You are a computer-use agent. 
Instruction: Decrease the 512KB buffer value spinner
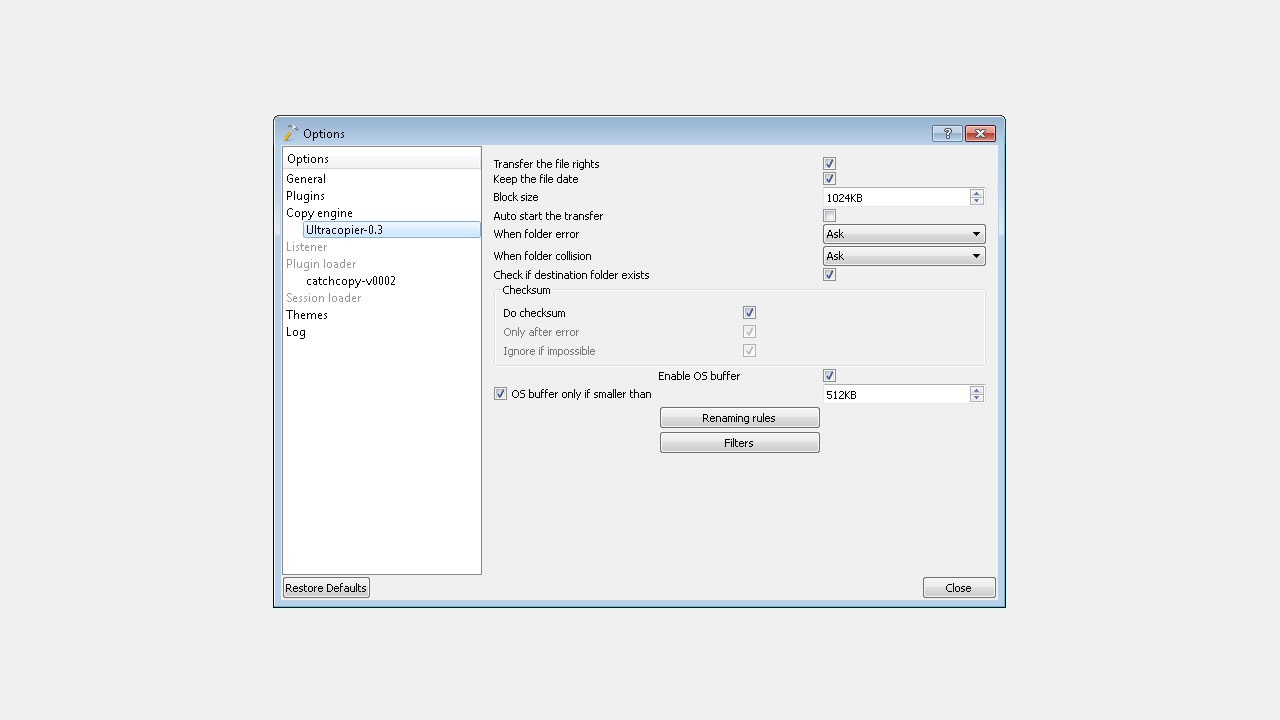[976, 398]
